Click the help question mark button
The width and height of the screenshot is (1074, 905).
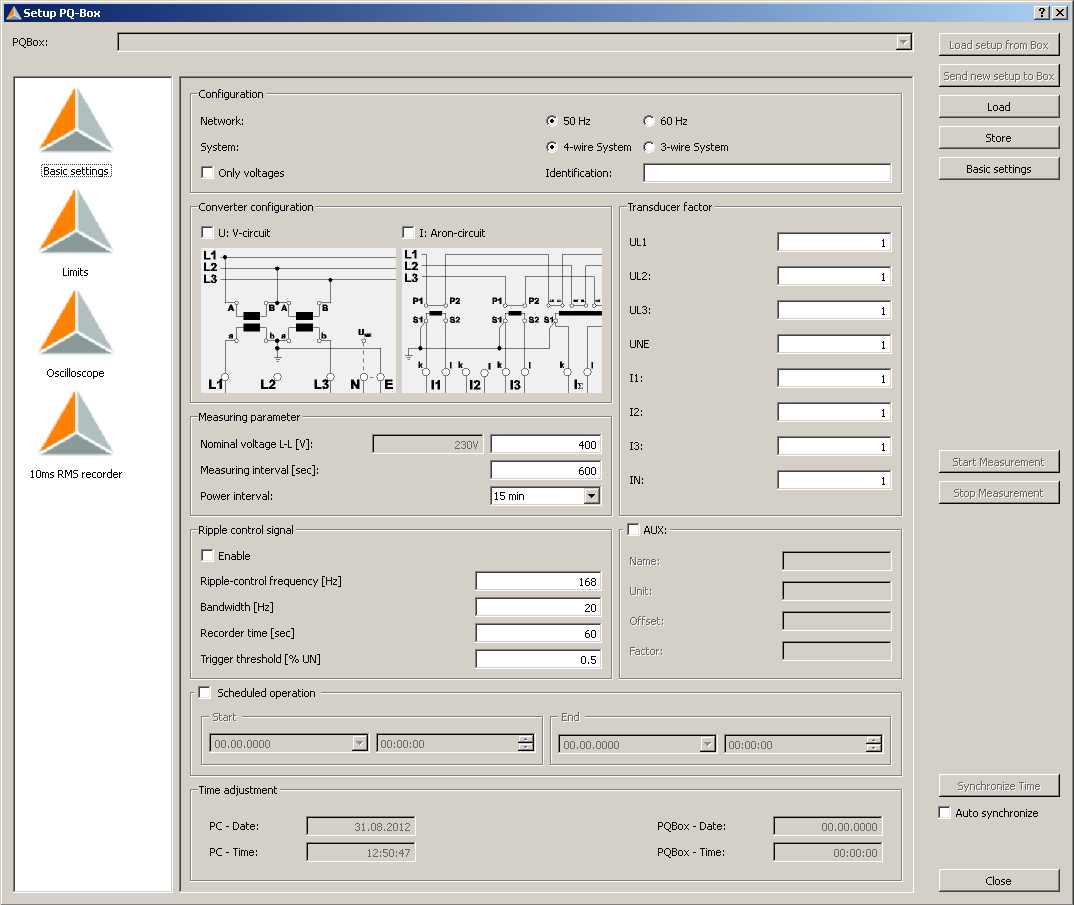click(1041, 12)
